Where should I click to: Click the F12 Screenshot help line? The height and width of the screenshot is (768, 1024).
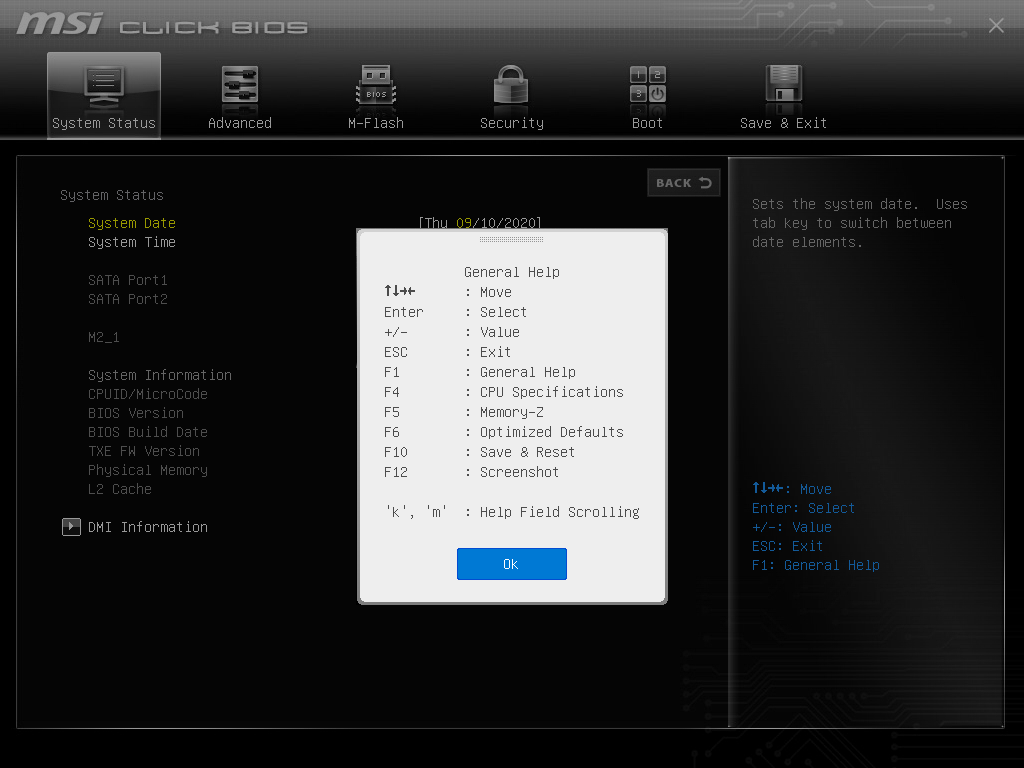(472, 472)
